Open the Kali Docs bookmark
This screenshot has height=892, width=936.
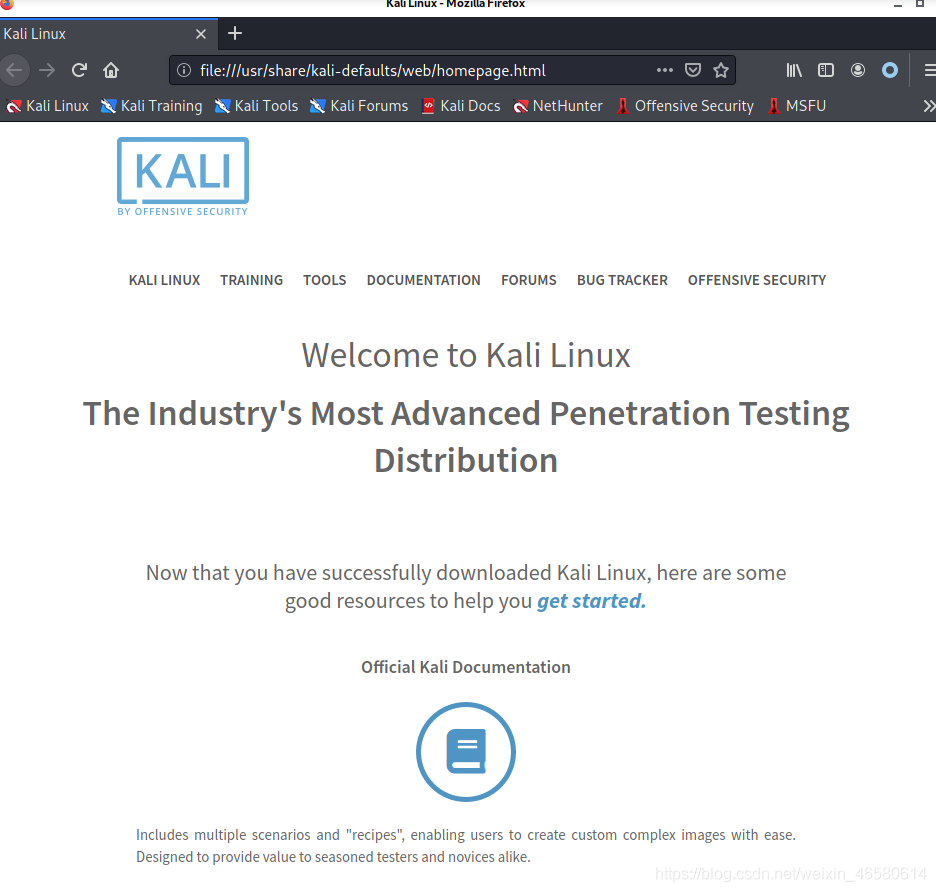coord(461,106)
